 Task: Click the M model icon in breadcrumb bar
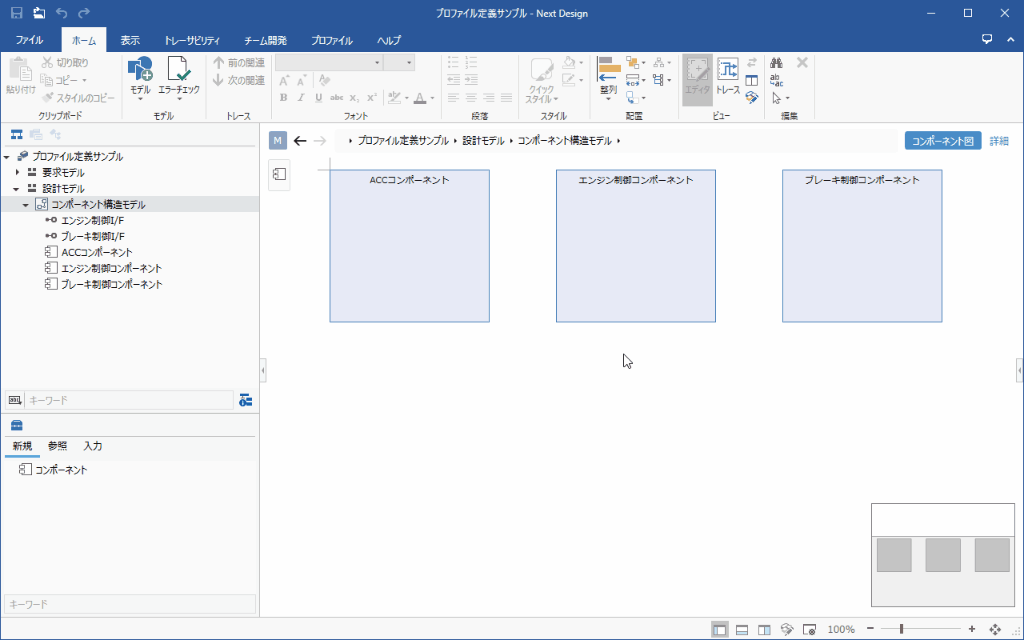tap(278, 141)
